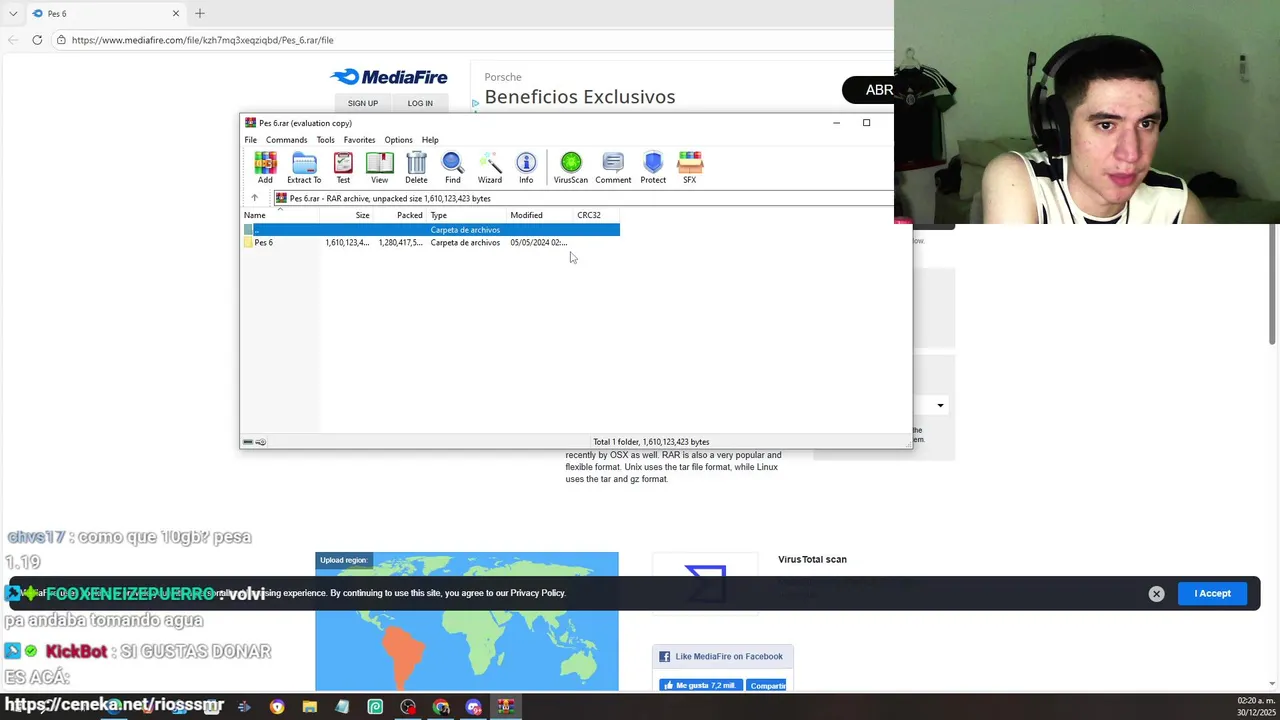
Task: Open File Explorer folder in taskbar
Action: click(309, 707)
